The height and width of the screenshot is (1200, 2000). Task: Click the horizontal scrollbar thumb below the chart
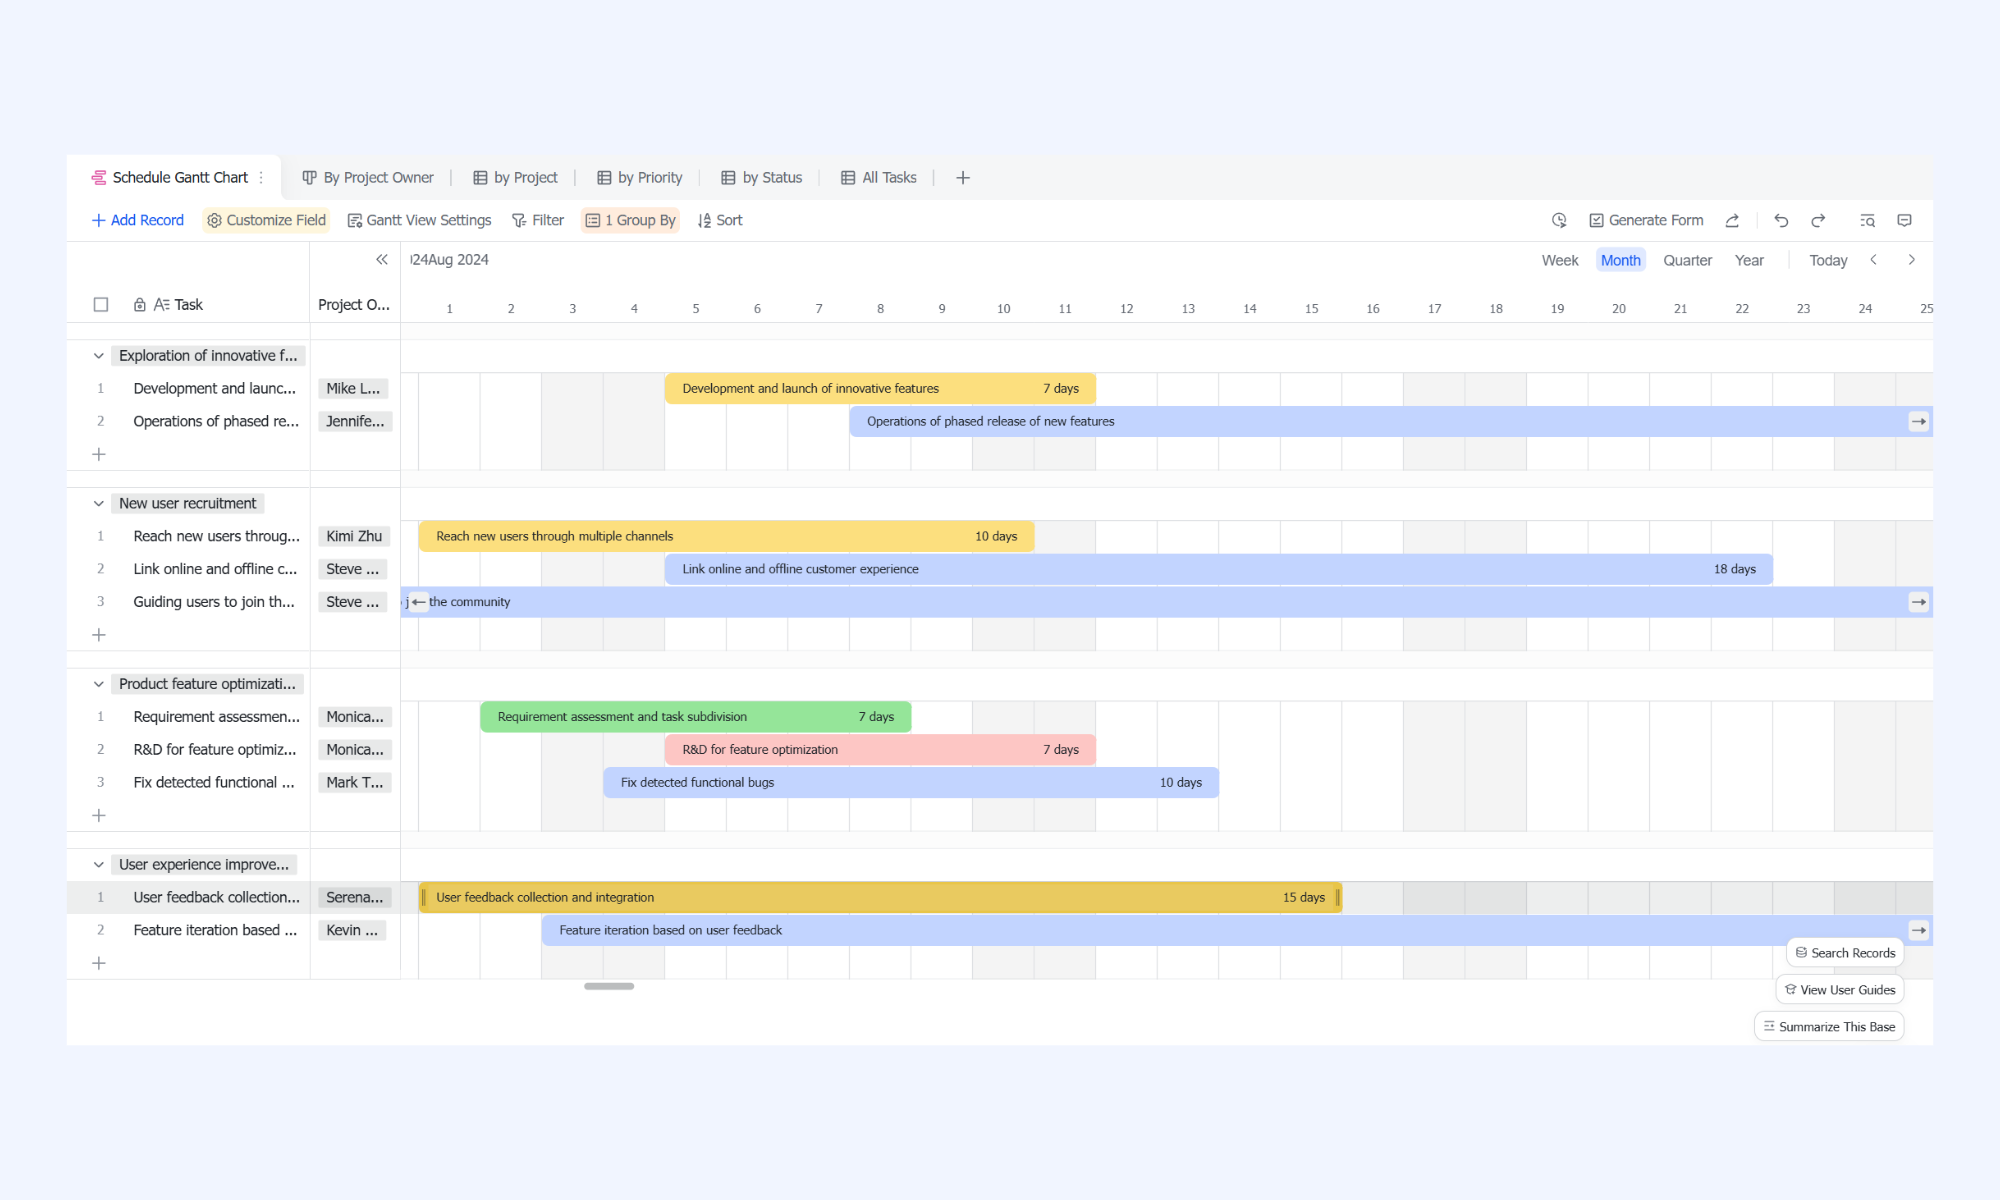pyautogui.click(x=609, y=986)
